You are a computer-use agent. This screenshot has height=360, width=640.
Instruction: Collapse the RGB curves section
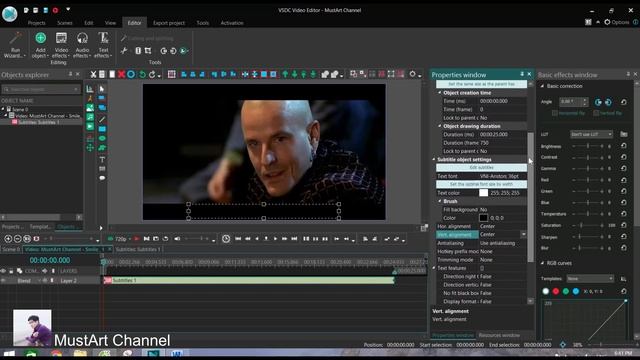click(x=542, y=263)
